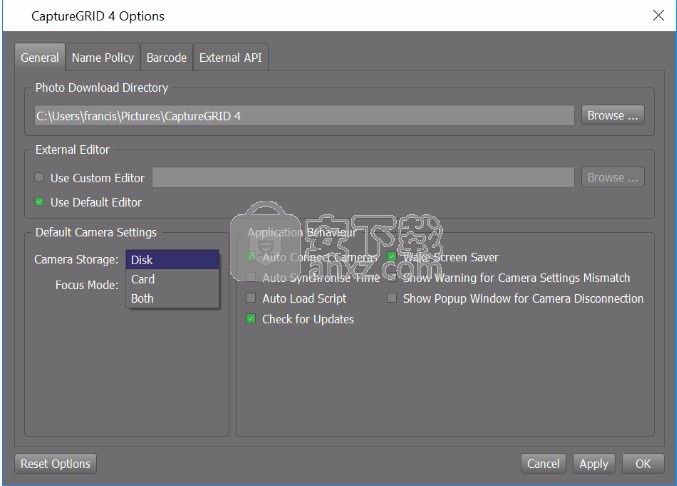This screenshot has height=486, width=677.
Task: Close the CaptureGRID 4 Options dialog
Action: 658,16
